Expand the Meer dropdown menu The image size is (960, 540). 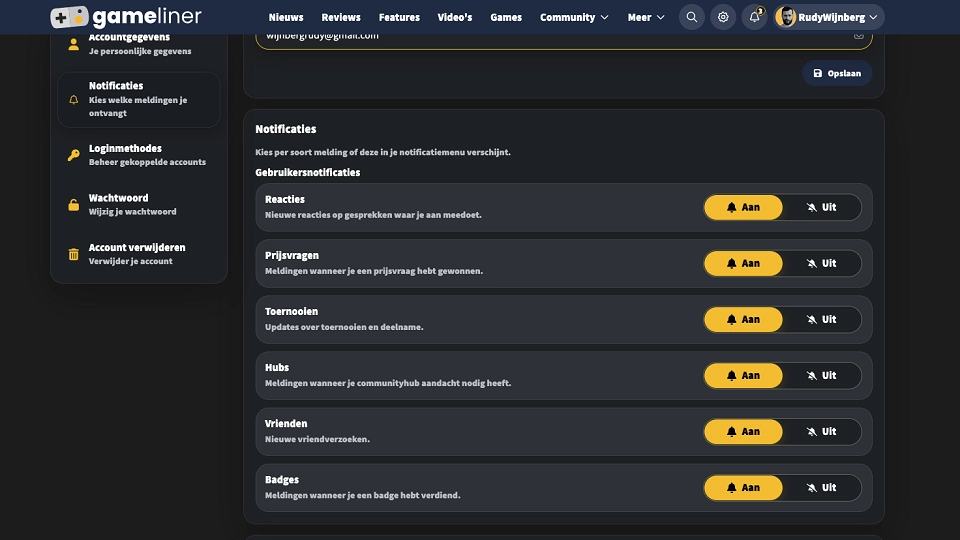click(x=646, y=17)
